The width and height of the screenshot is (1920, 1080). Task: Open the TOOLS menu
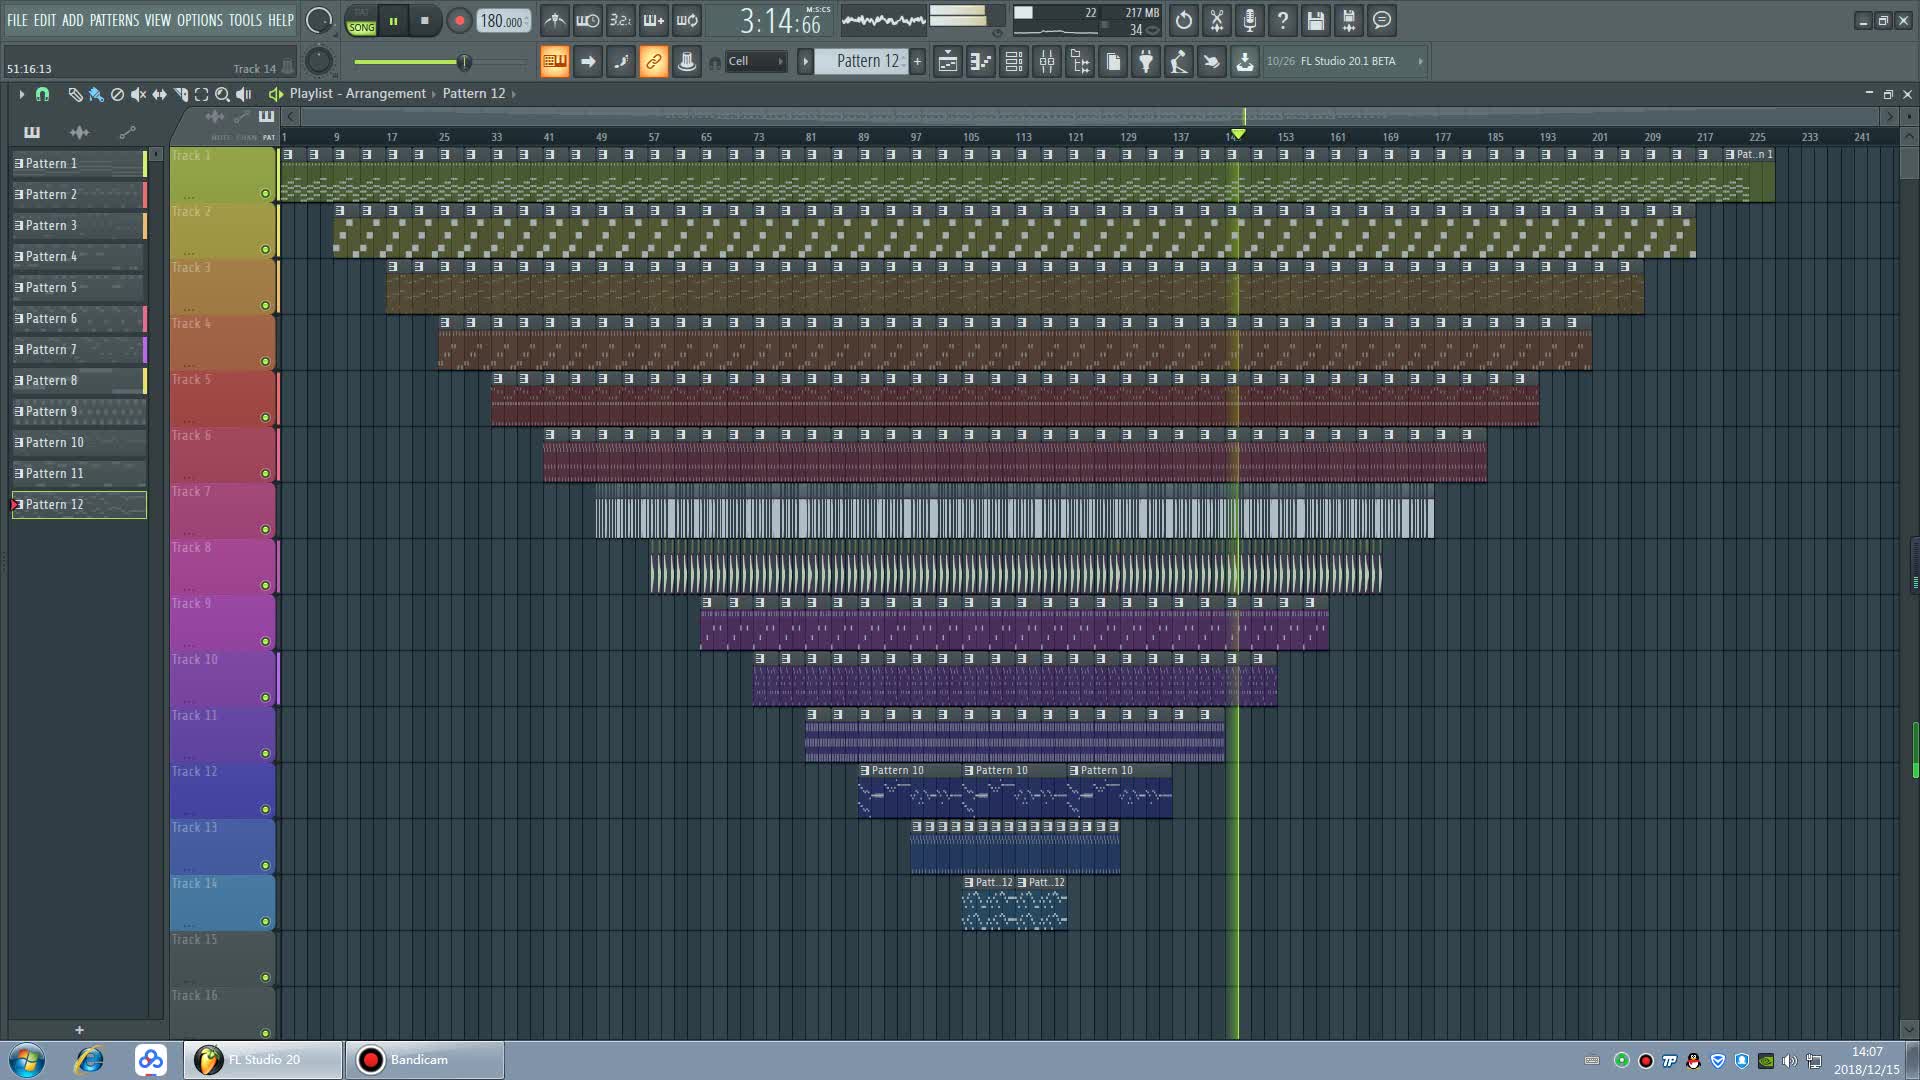[x=245, y=20]
